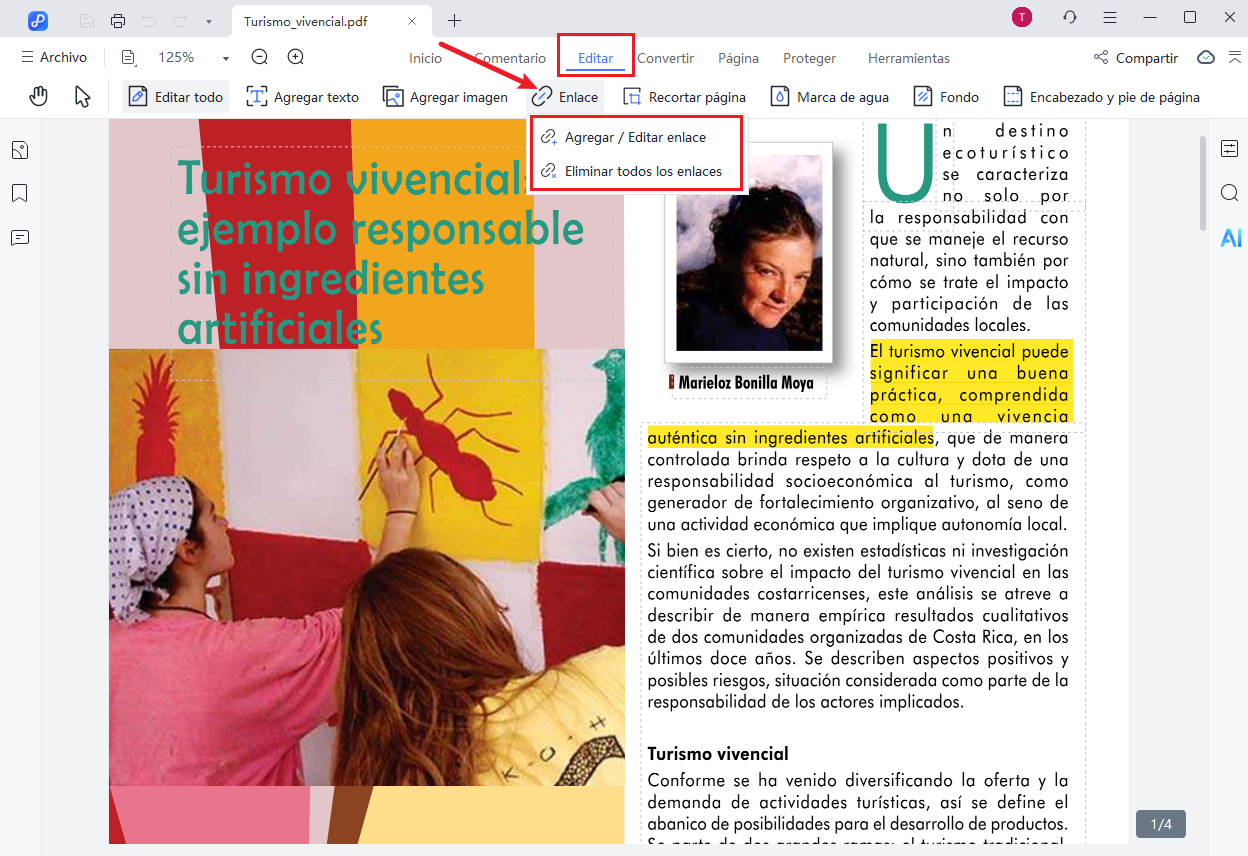The width and height of the screenshot is (1248, 856).
Task: Switch to the Convertir tab
Action: coord(665,58)
